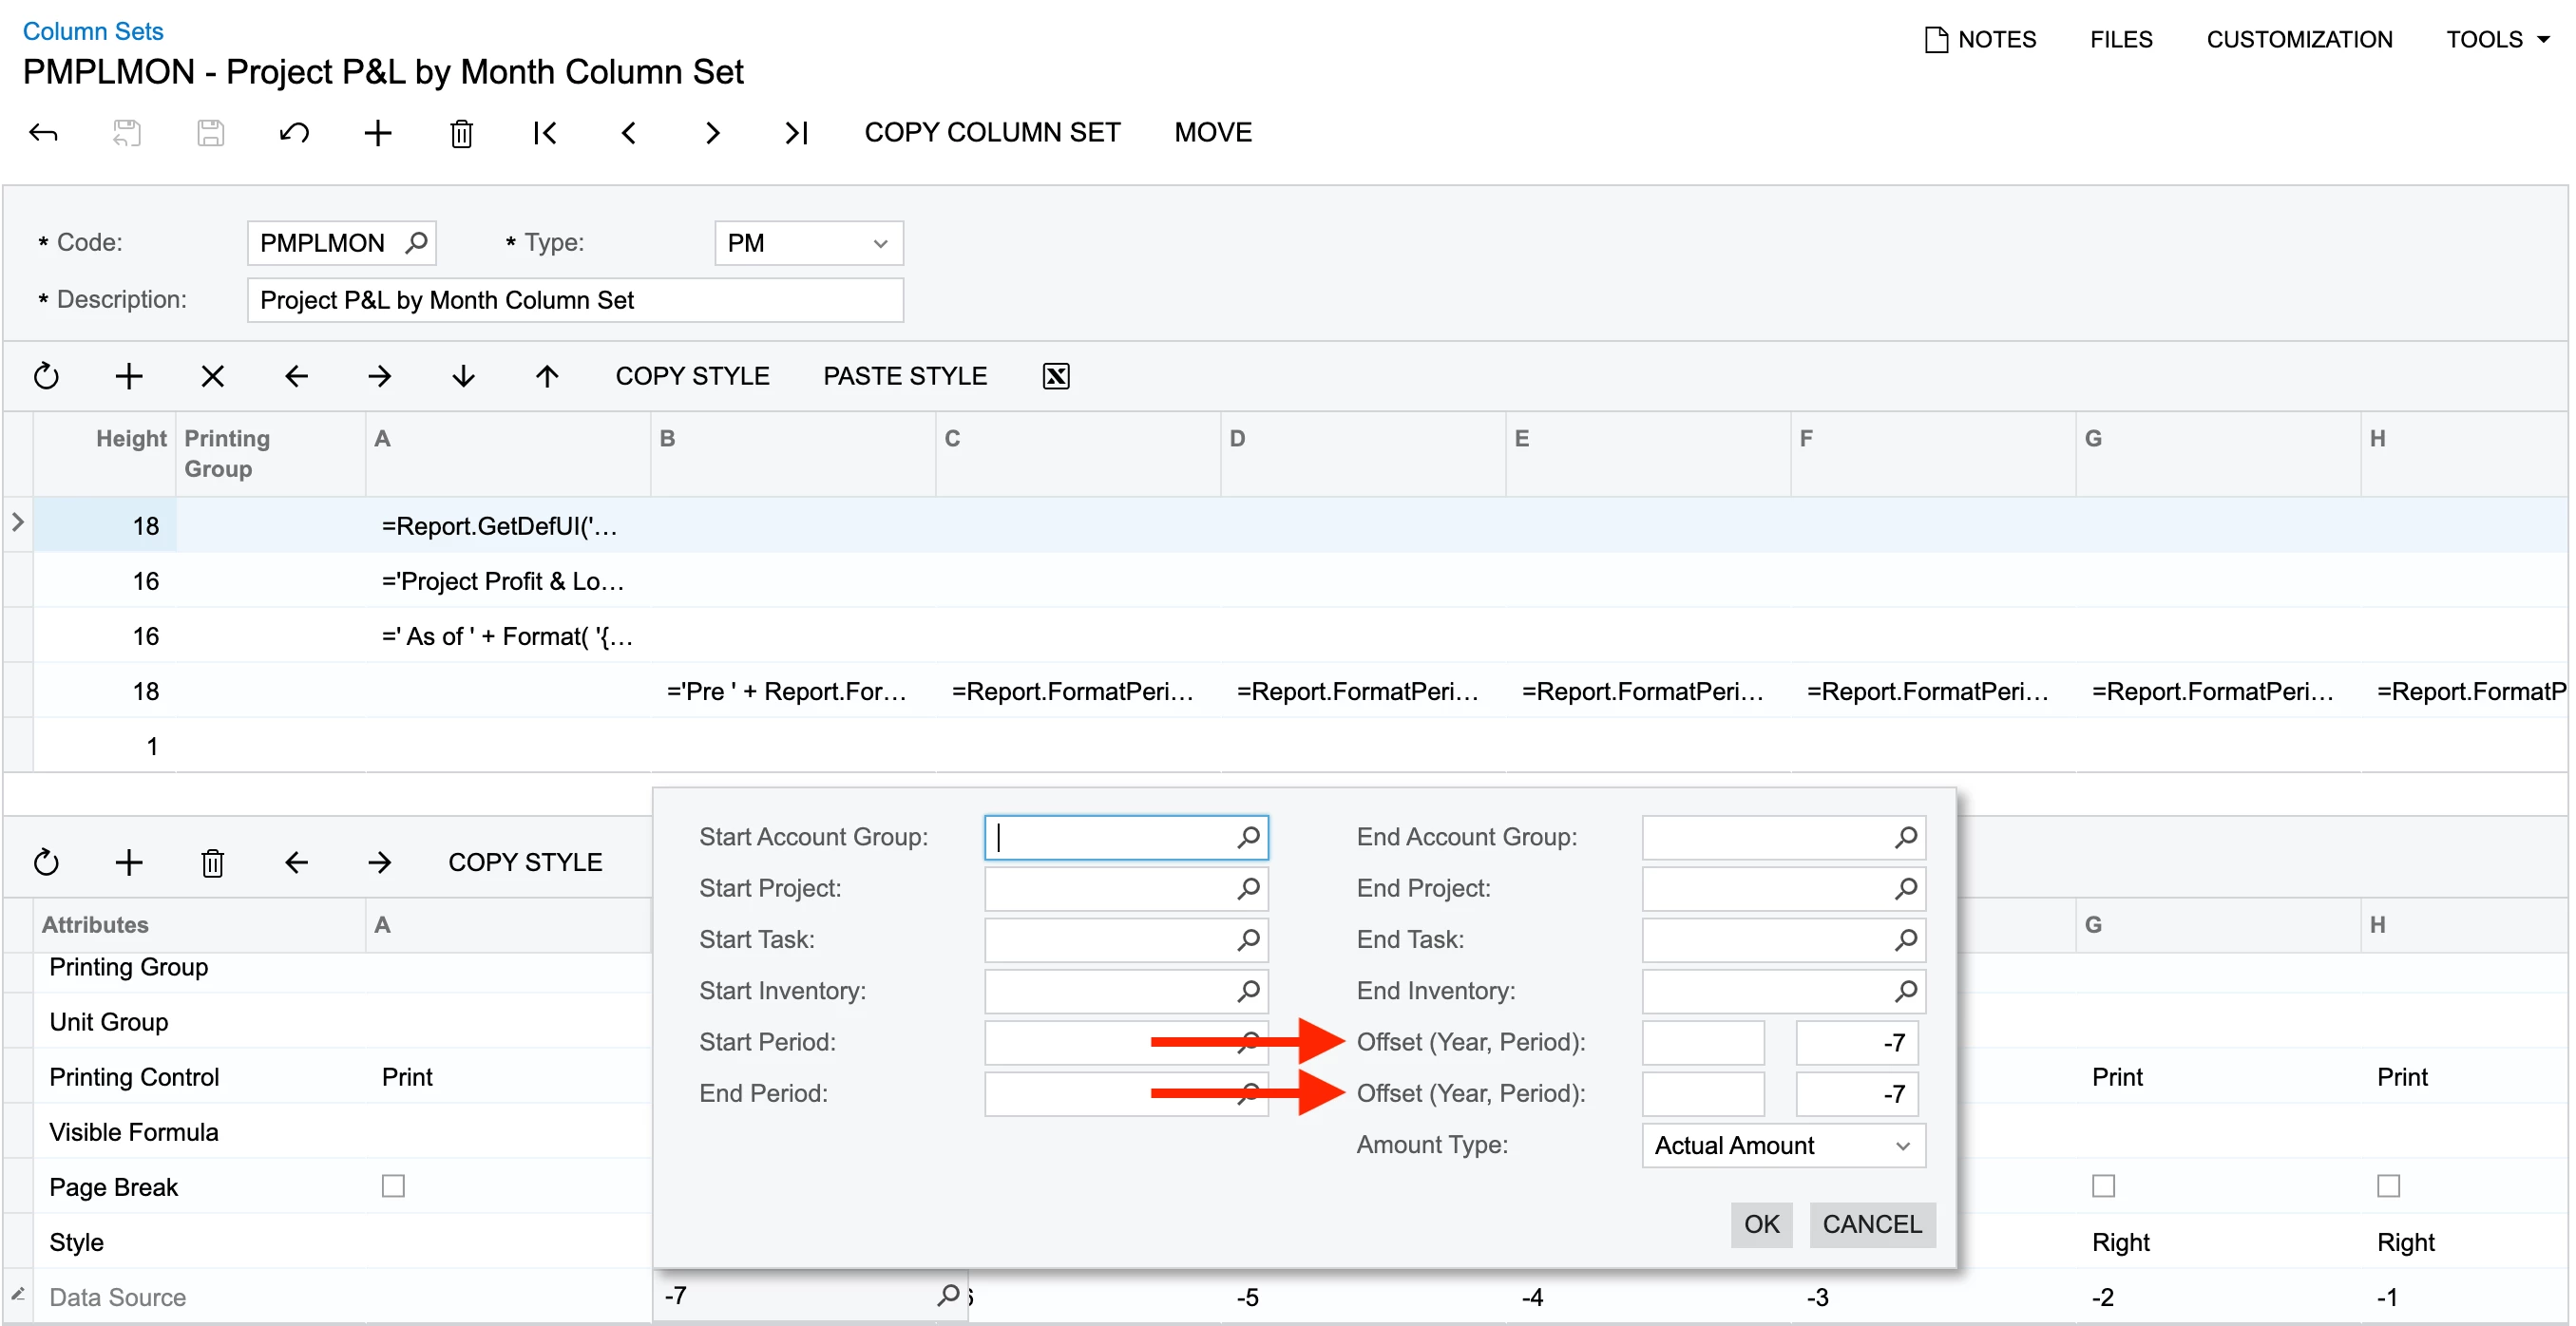Click the Start Project input field

tap(1110, 888)
